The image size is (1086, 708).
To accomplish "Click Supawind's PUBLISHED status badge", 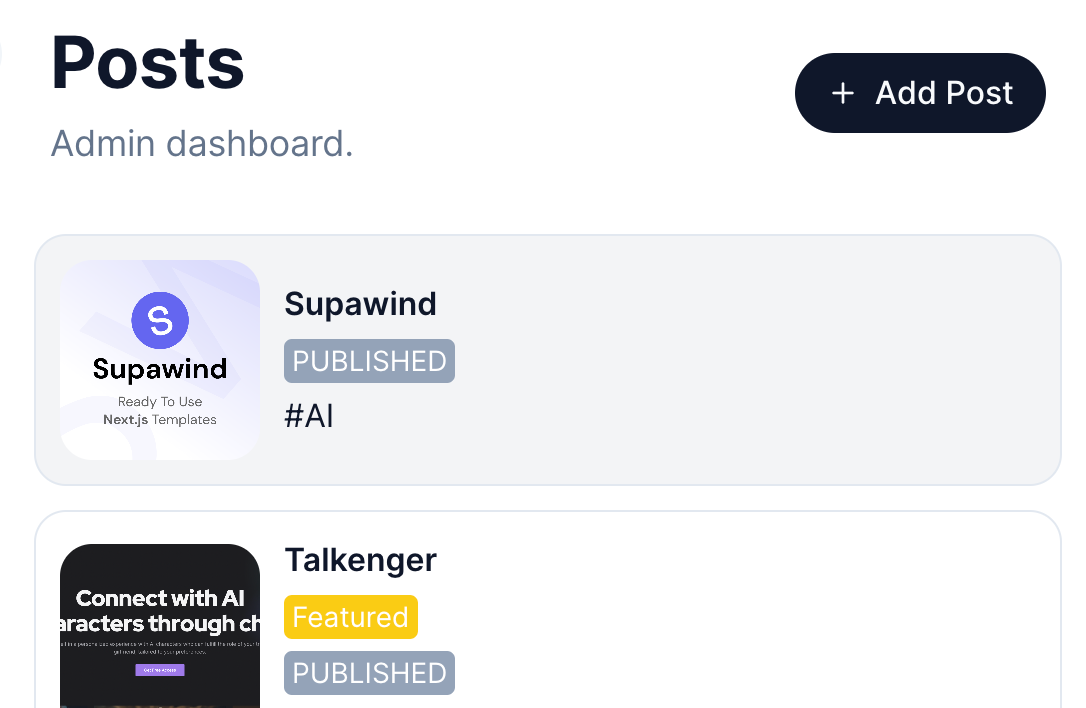I will click(x=369, y=361).
